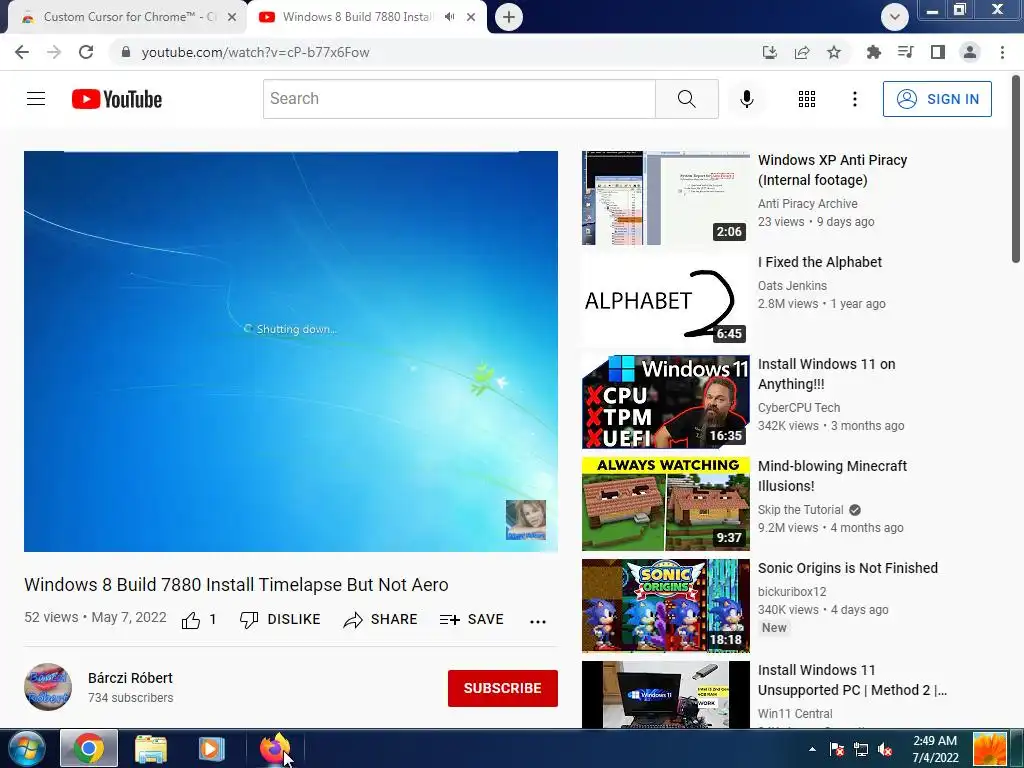Open I Fixed the Alphabet video title
The image size is (1024, 768).
point(820,262)
